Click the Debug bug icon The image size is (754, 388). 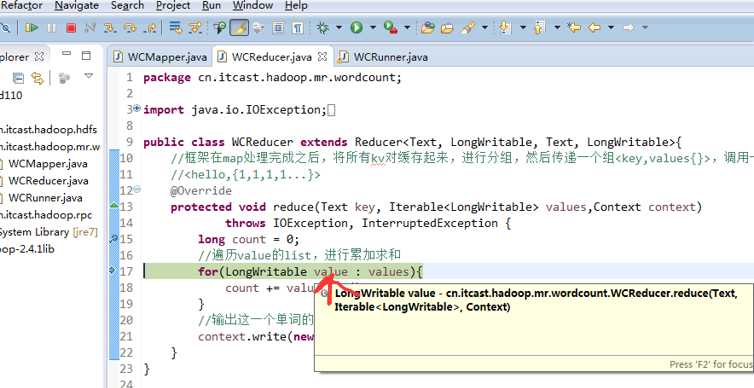(323, 28)
